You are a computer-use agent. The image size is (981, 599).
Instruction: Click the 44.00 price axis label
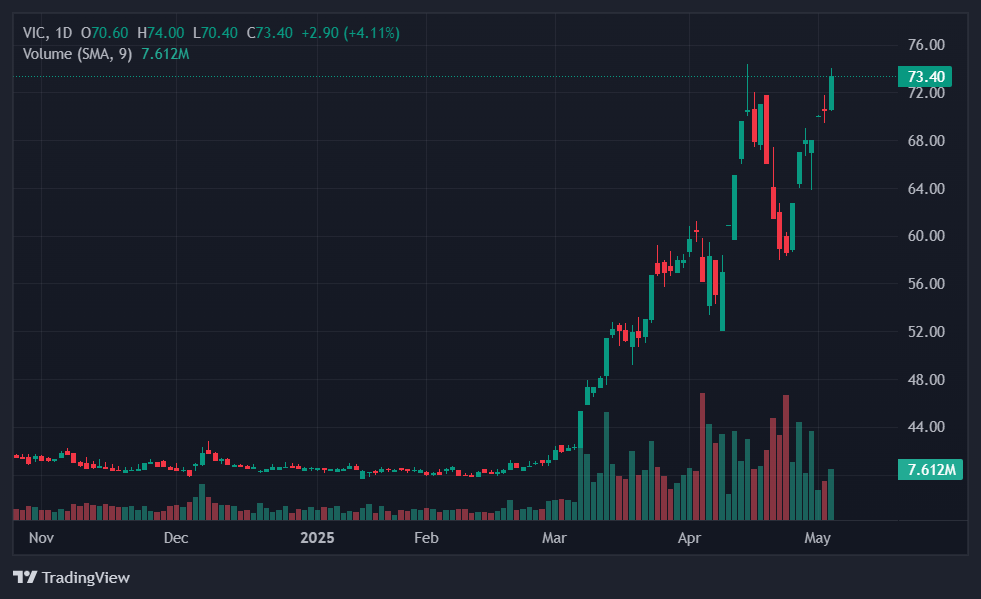tap(926, 427)
